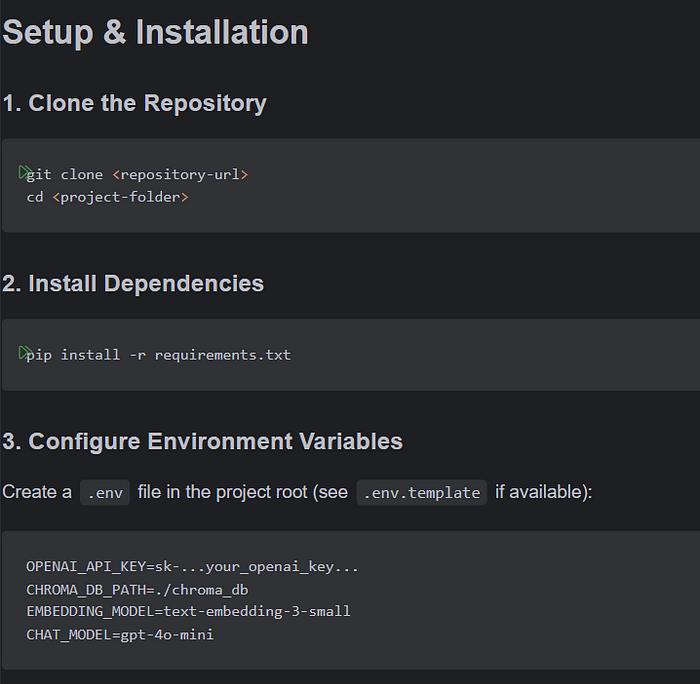
Task: Click the 'if available' text
Action: point(542,492)
